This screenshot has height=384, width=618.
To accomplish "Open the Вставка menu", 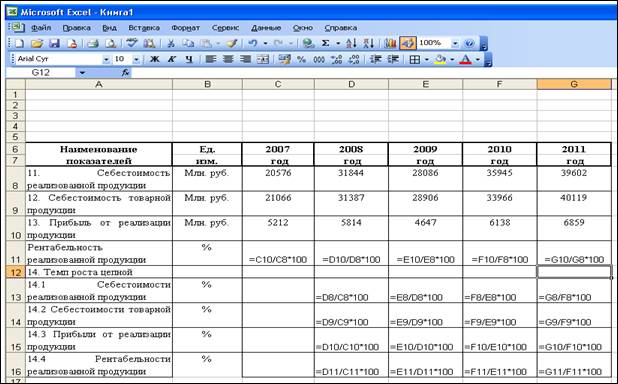I will click(144, 28).
